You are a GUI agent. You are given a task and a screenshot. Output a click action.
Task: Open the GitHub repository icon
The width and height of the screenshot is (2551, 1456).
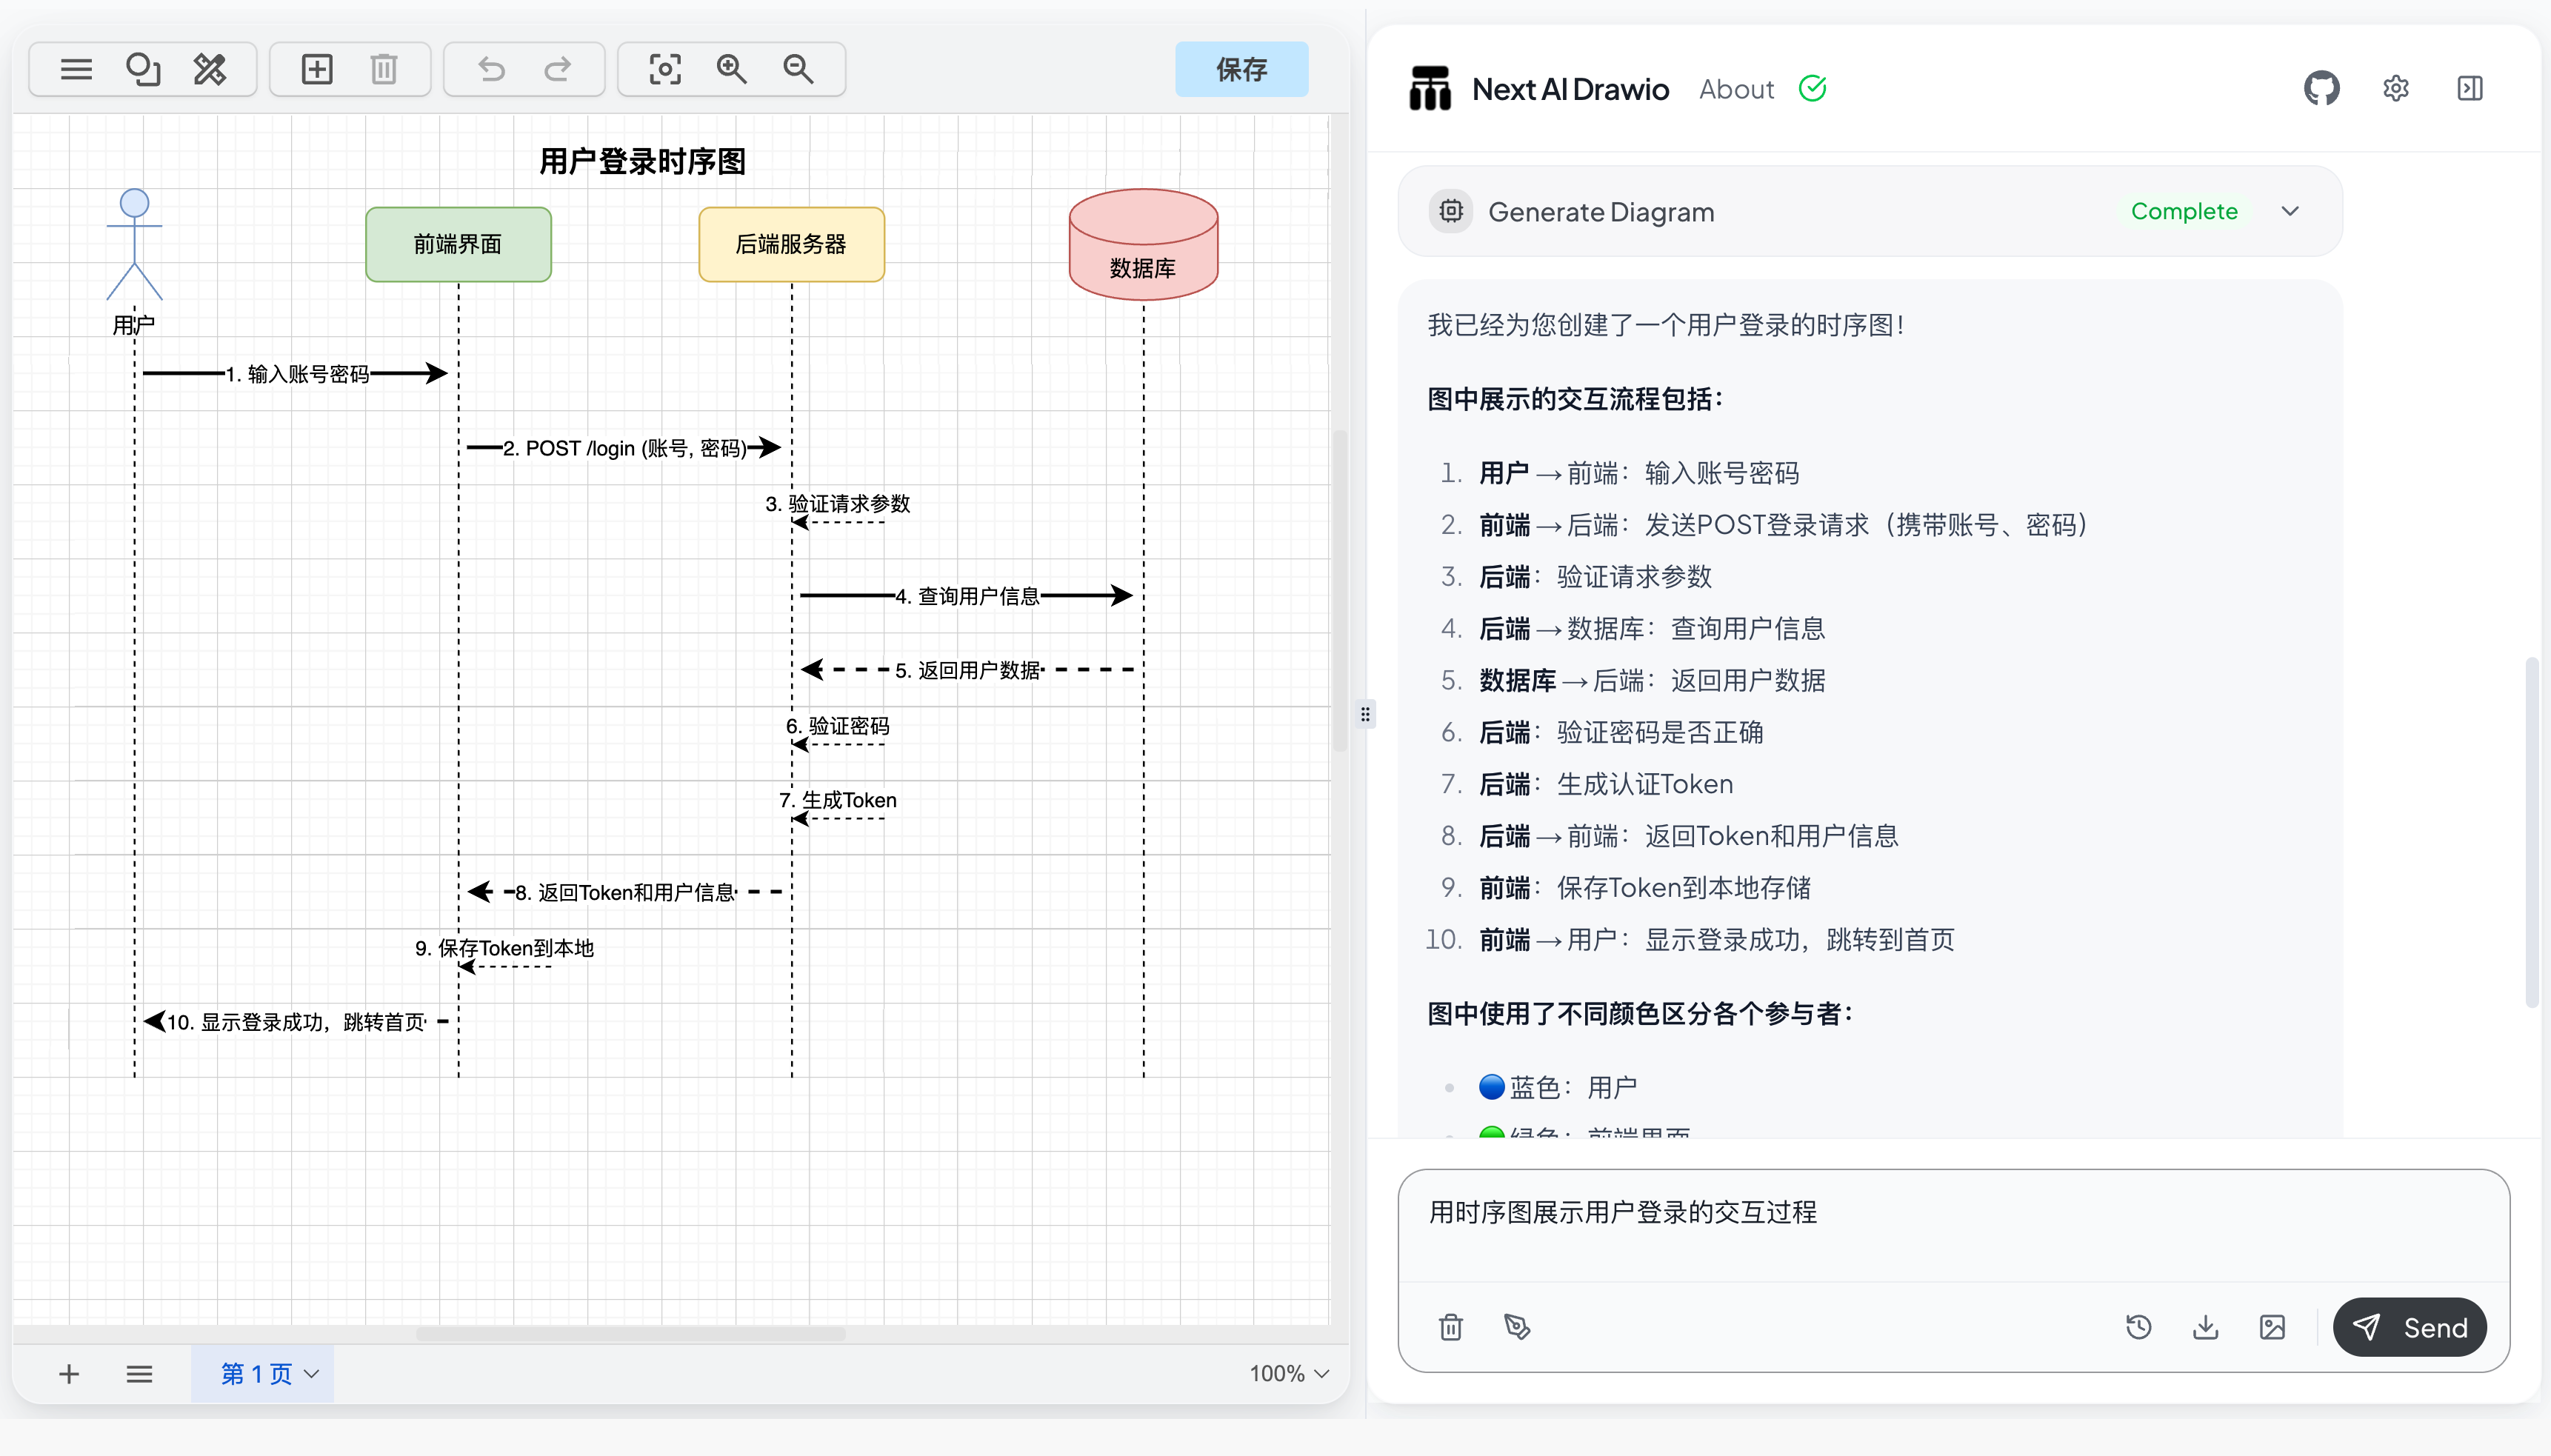pos(2321,89)
